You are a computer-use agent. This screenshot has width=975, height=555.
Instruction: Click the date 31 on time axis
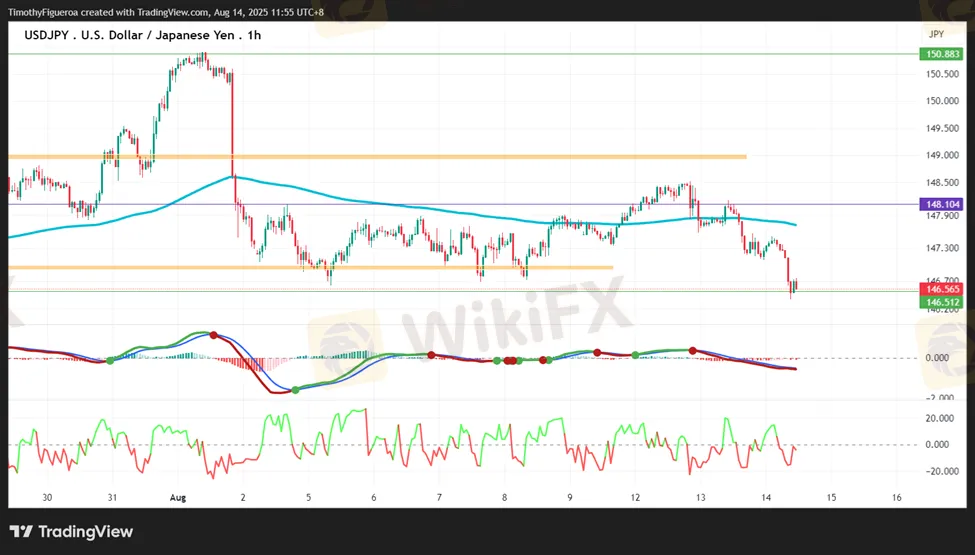click(x=112, y=497)
